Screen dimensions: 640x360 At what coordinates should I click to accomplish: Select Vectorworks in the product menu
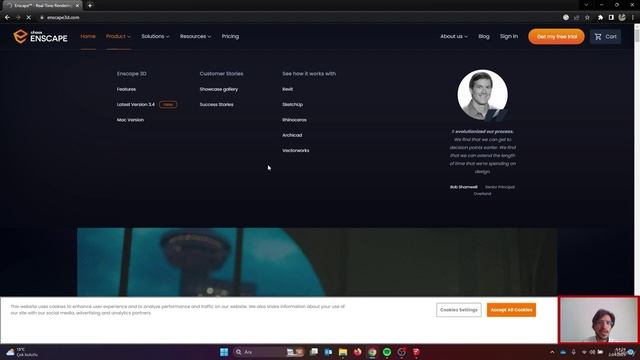[x=296, y=151]
